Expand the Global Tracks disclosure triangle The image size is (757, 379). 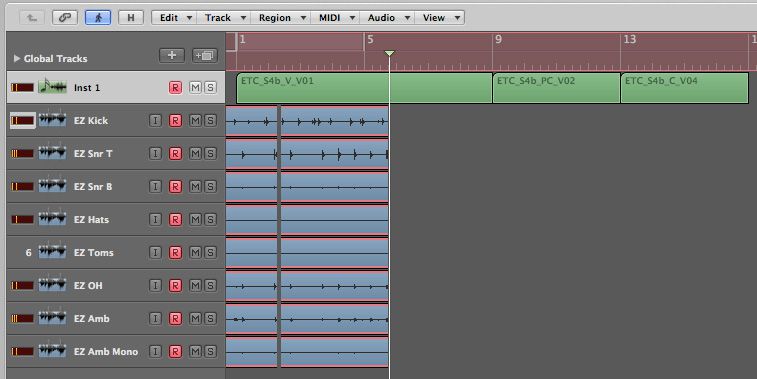pyautogui.click(x=16, y=58)
